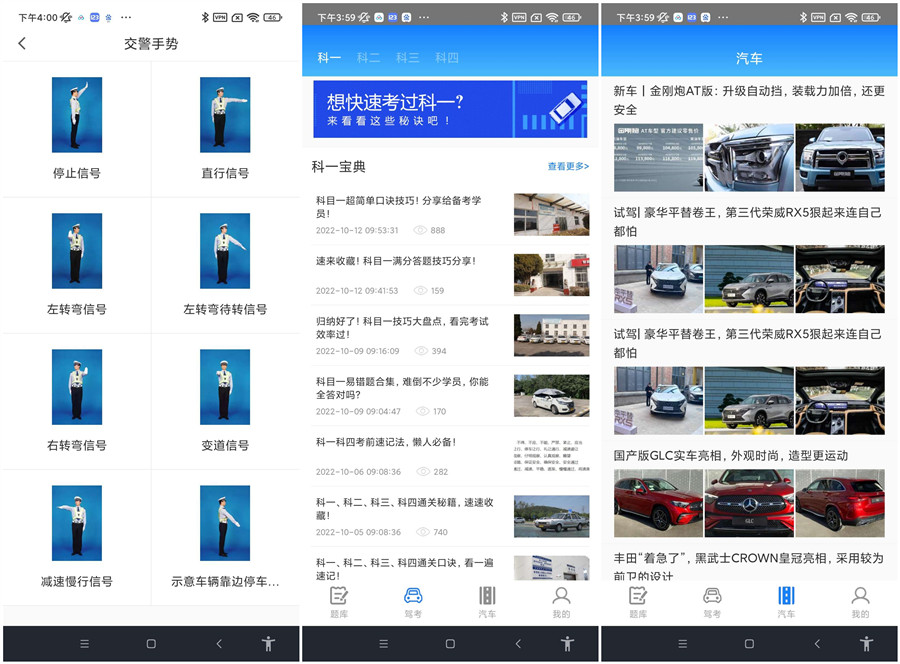The width and height of the screenshot is (900, 664).
Task: Tap the eye icon beside 394 views
Action: (x=421, y=351)
